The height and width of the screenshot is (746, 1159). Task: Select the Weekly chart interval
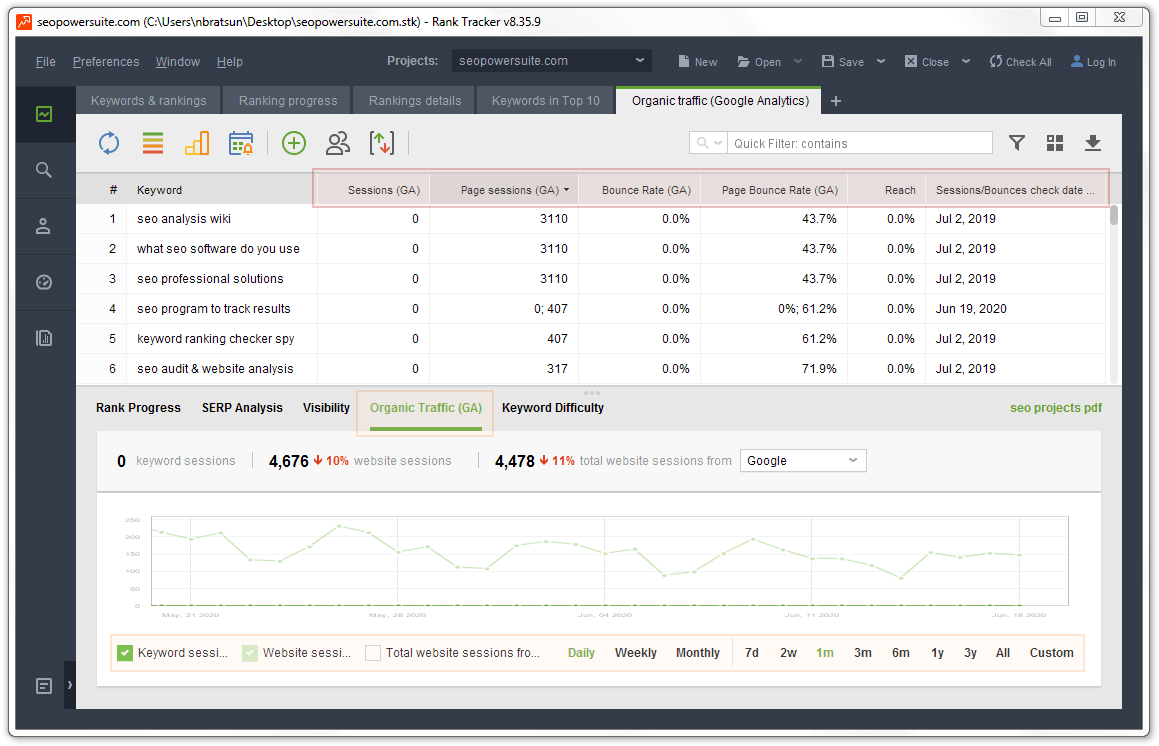[x=636, y=653]
